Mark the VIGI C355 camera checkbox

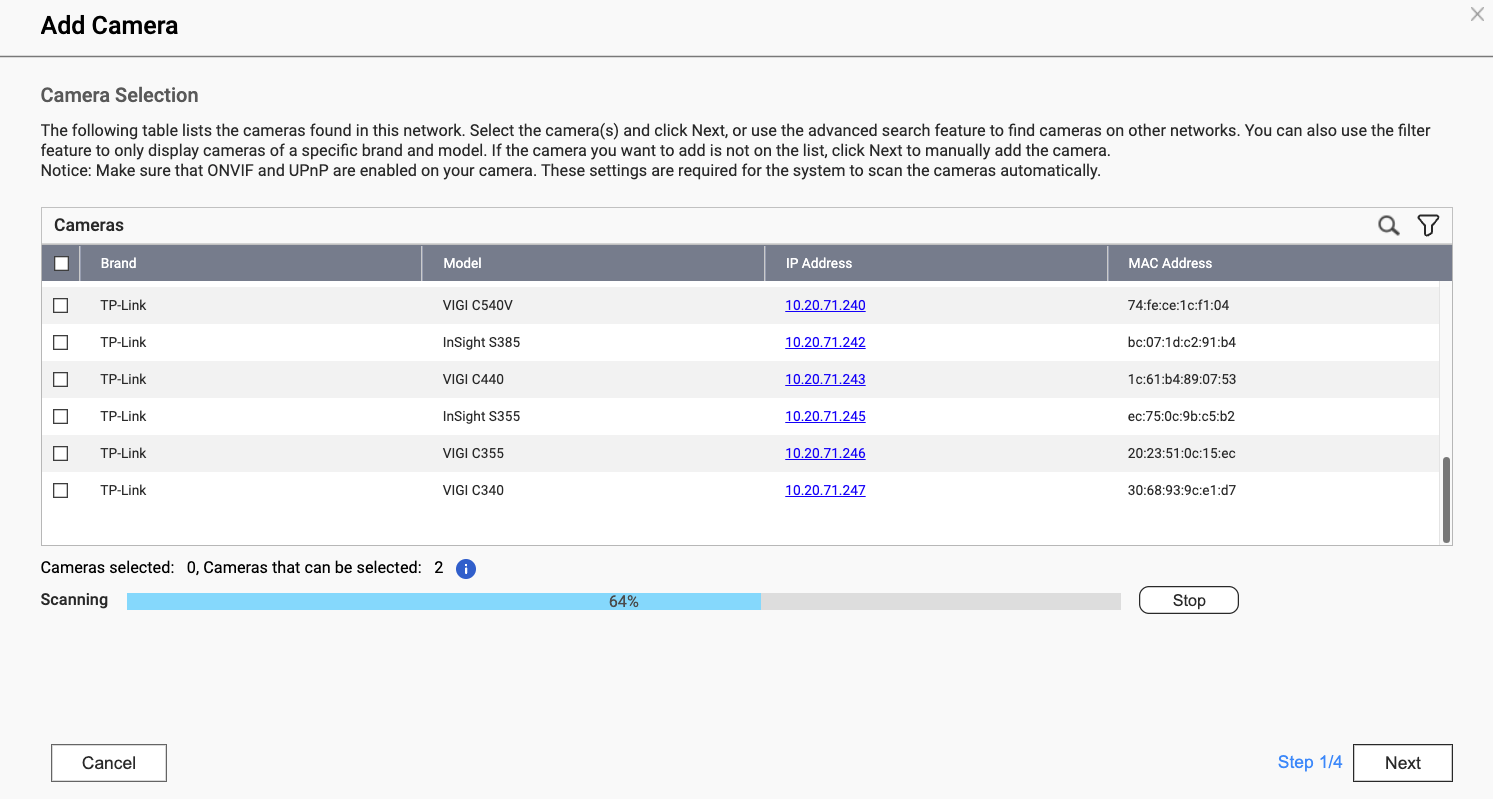61,453
